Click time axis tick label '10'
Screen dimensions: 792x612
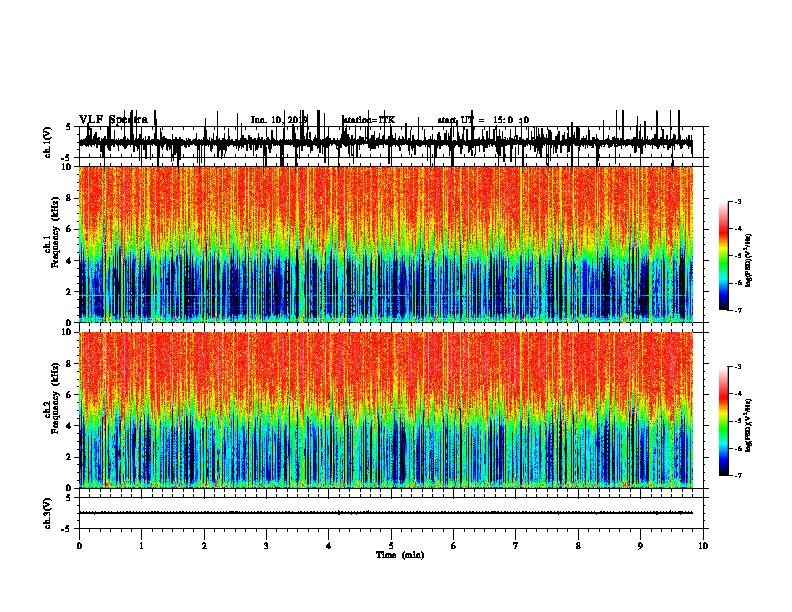[x=703, y=546]
